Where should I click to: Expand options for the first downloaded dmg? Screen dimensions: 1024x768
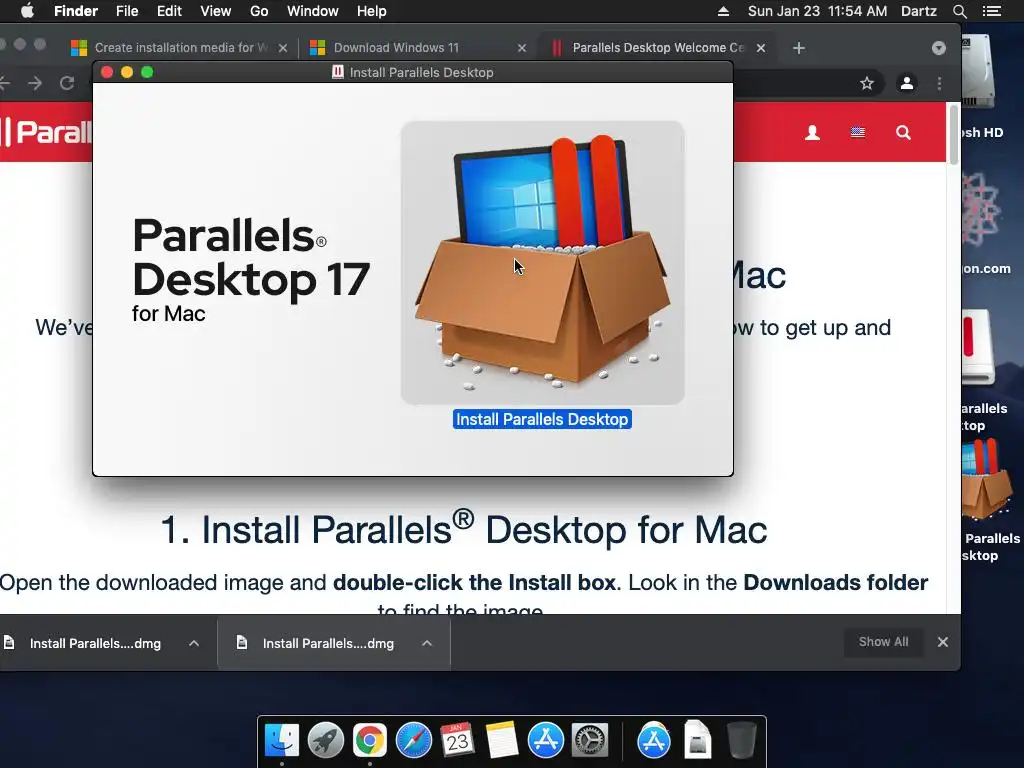pyautogui.click(x=194, y=643)
